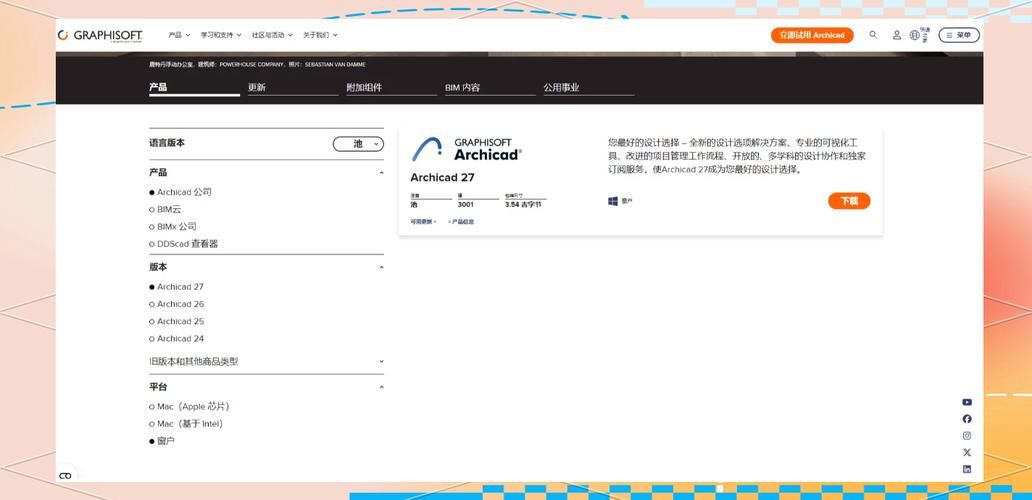Select the Mac (基于 Intel) platform option
The image size is (1032, 500).
(x=186, y=424)
